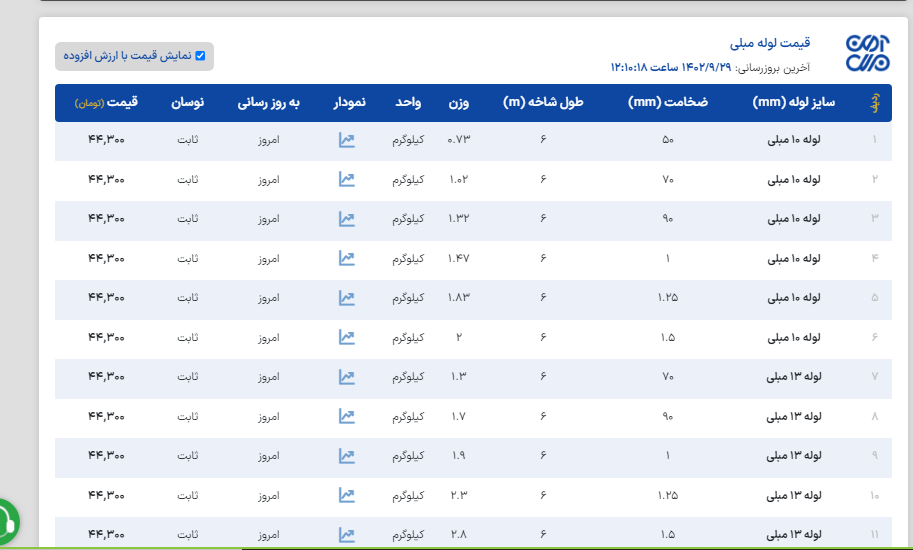
Task: Open chart icon for 1.02 kg pipe row
Action: pos(346,179)
